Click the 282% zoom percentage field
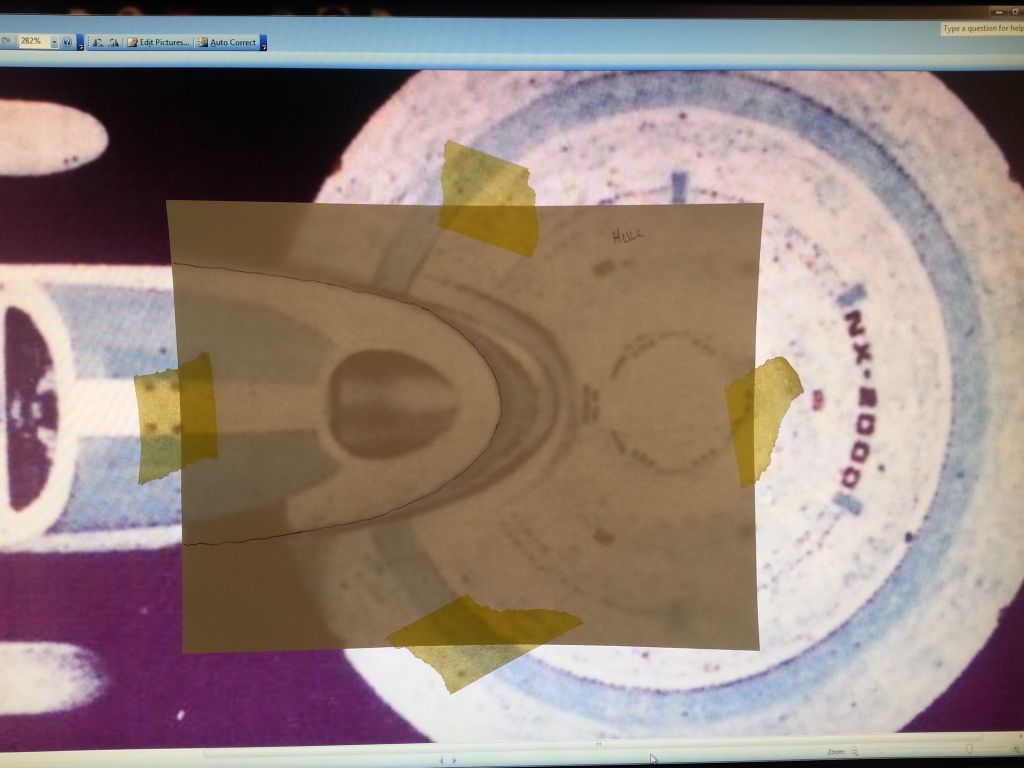 click(x=35, y=42)
